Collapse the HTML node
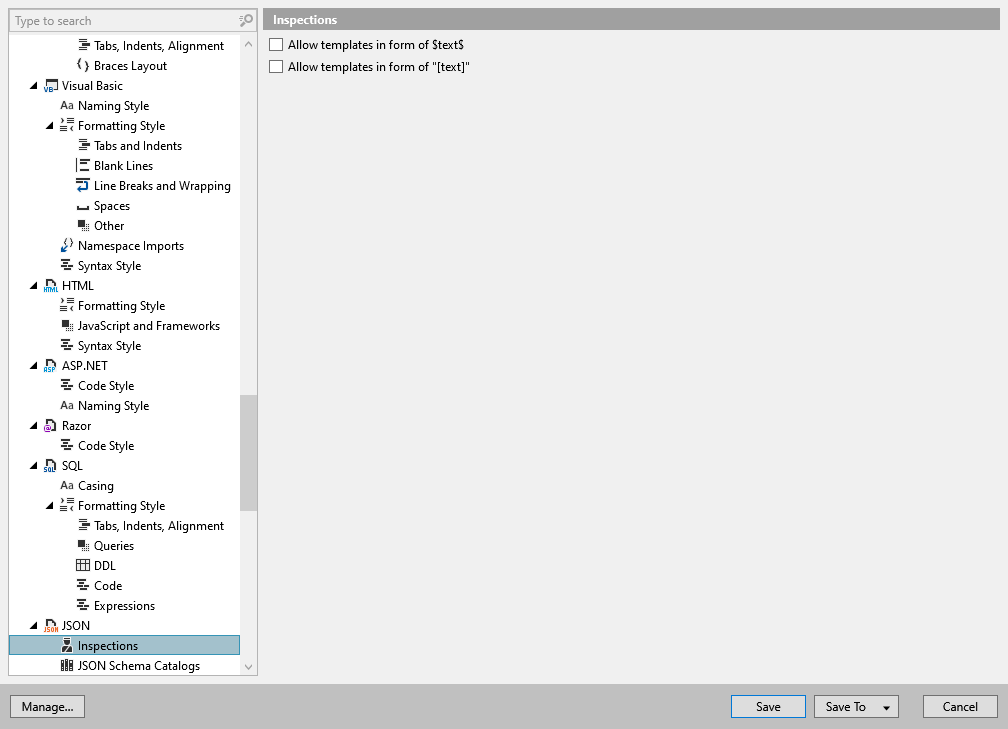 click(34, 286)
